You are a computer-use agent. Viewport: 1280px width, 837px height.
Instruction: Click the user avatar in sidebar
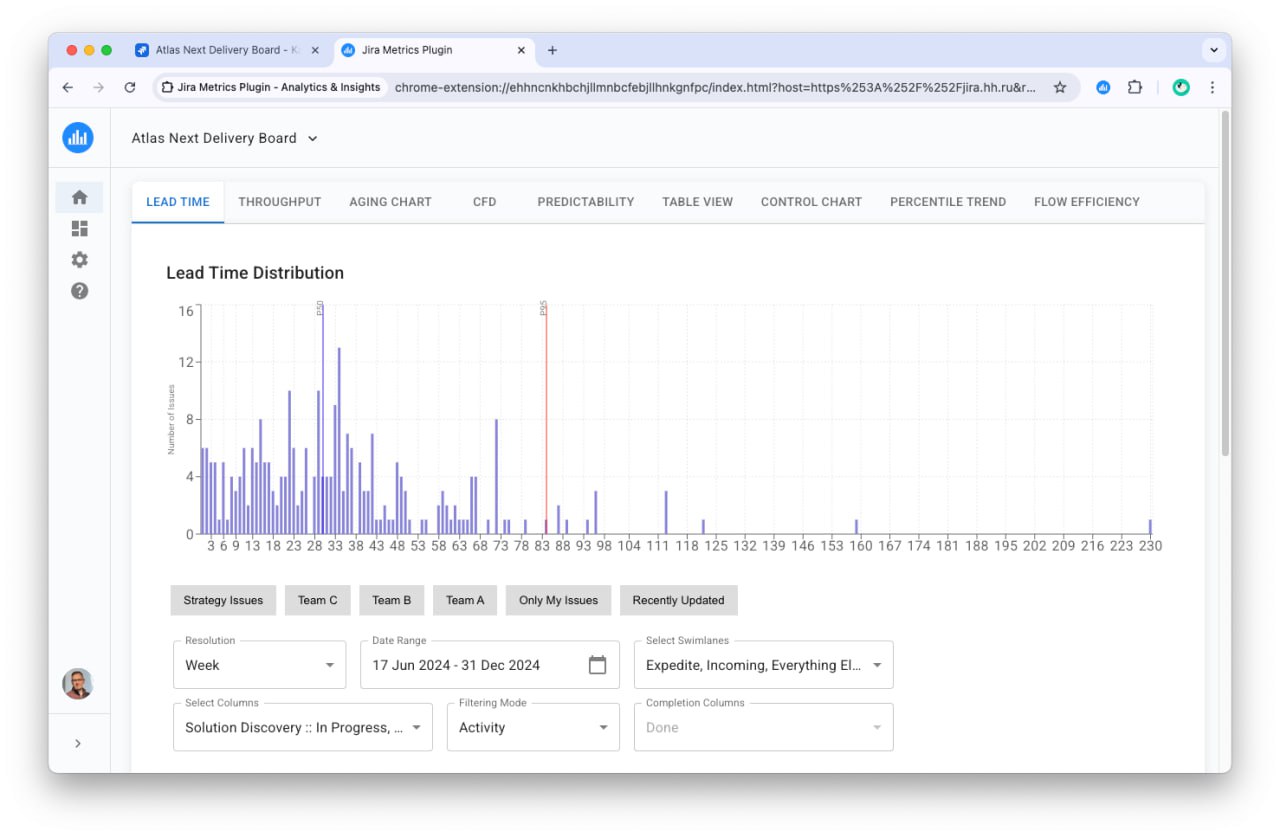(78, 684)
